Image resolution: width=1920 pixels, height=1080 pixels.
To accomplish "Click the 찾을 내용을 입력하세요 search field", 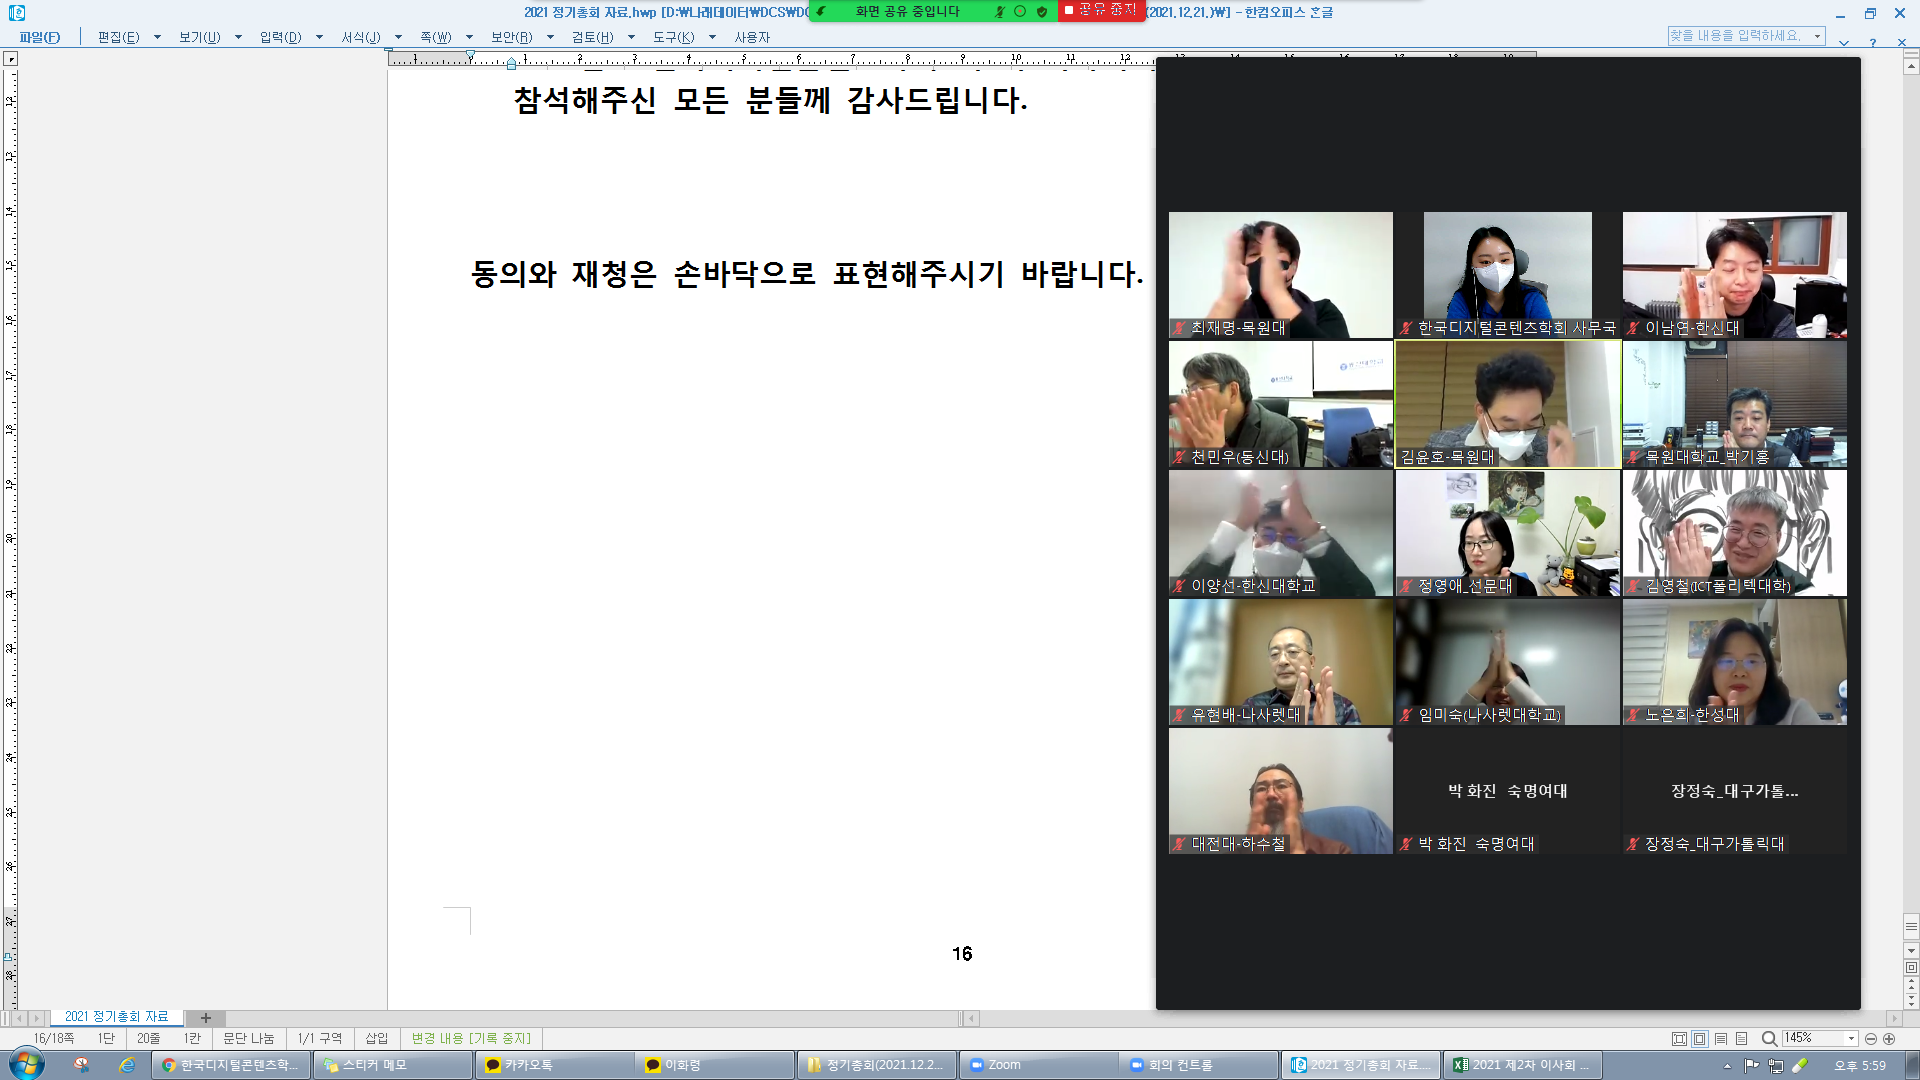I will [1738, 36].
